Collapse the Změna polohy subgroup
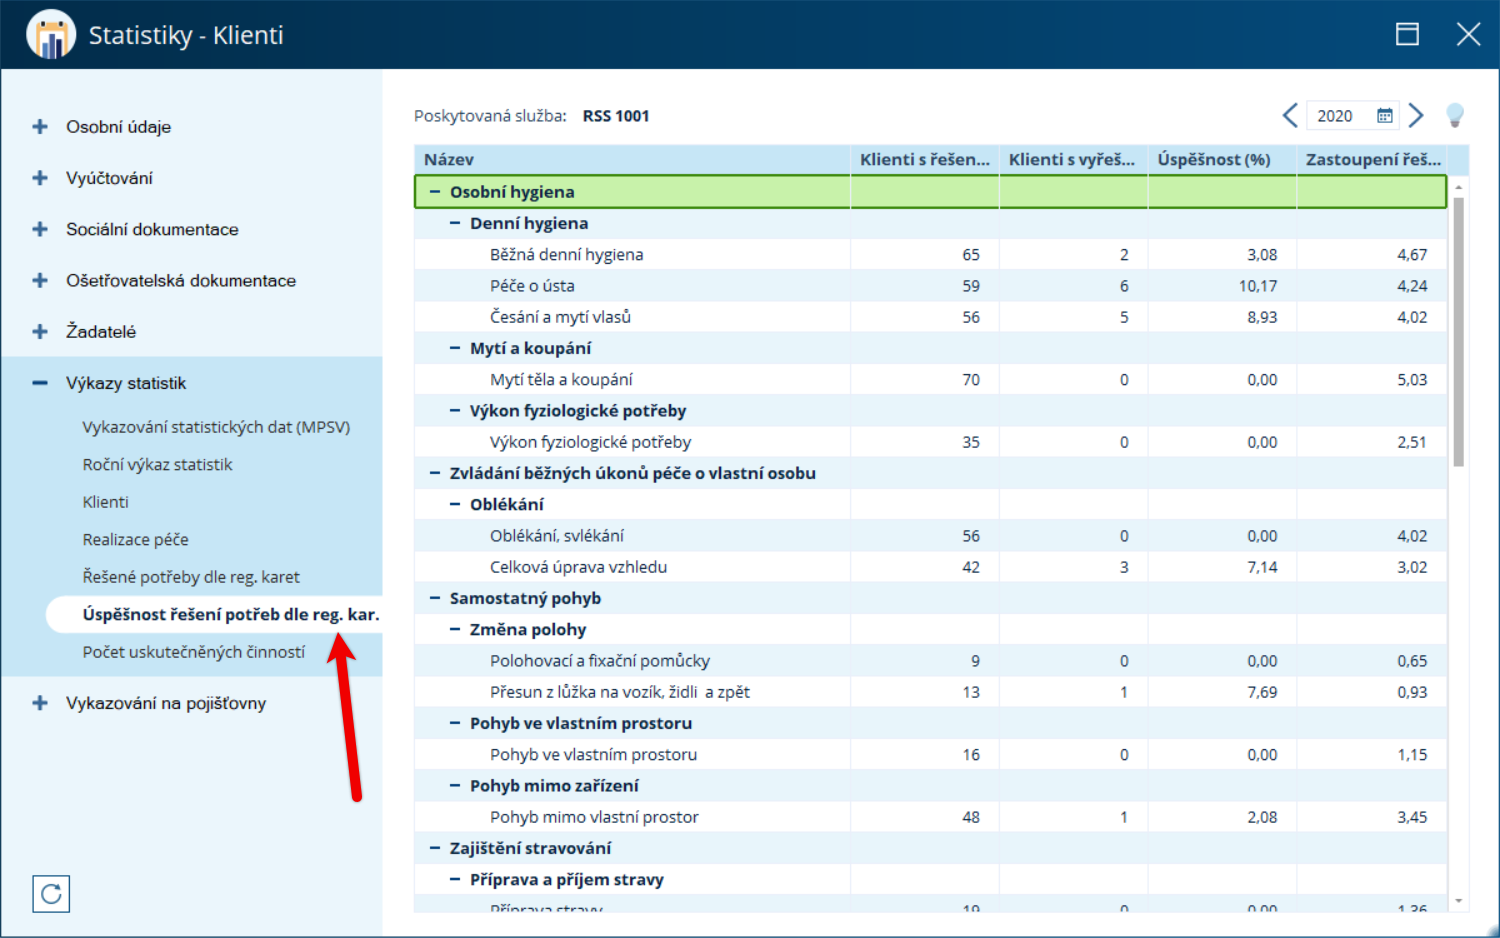1500x938 pixels. [455, 630]
